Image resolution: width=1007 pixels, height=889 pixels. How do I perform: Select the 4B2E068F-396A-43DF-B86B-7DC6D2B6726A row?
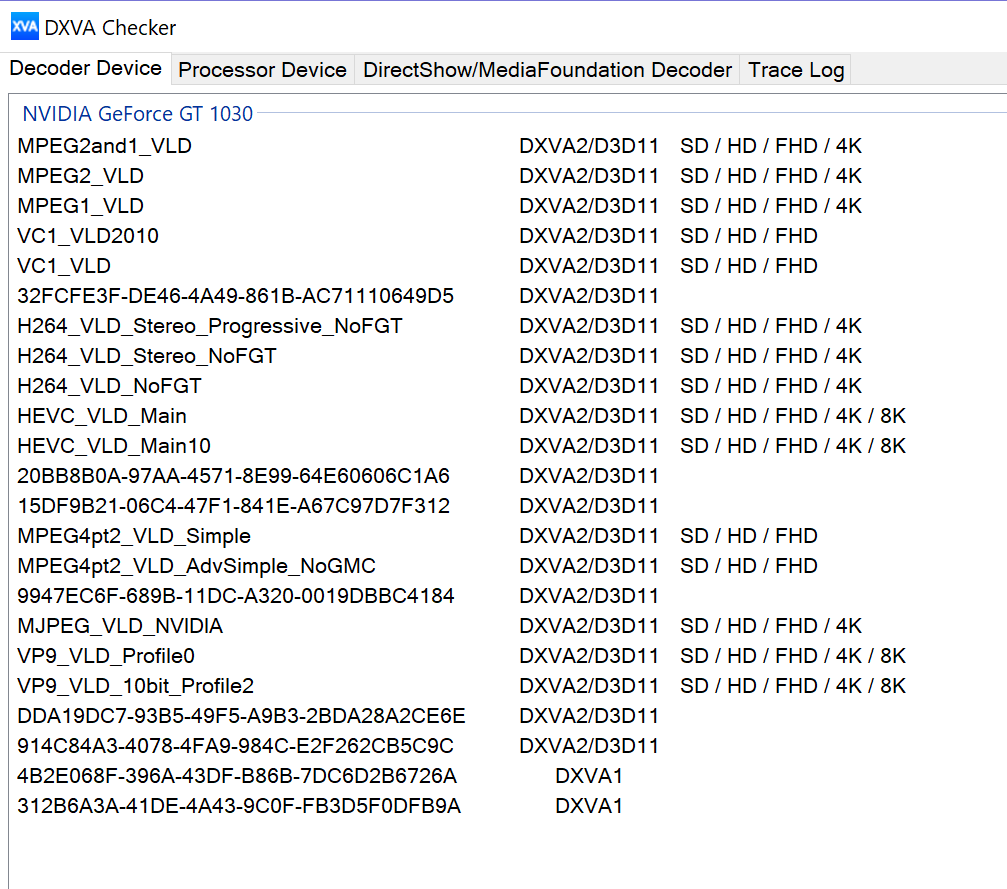pyautogui.click(x=507, y=775)
